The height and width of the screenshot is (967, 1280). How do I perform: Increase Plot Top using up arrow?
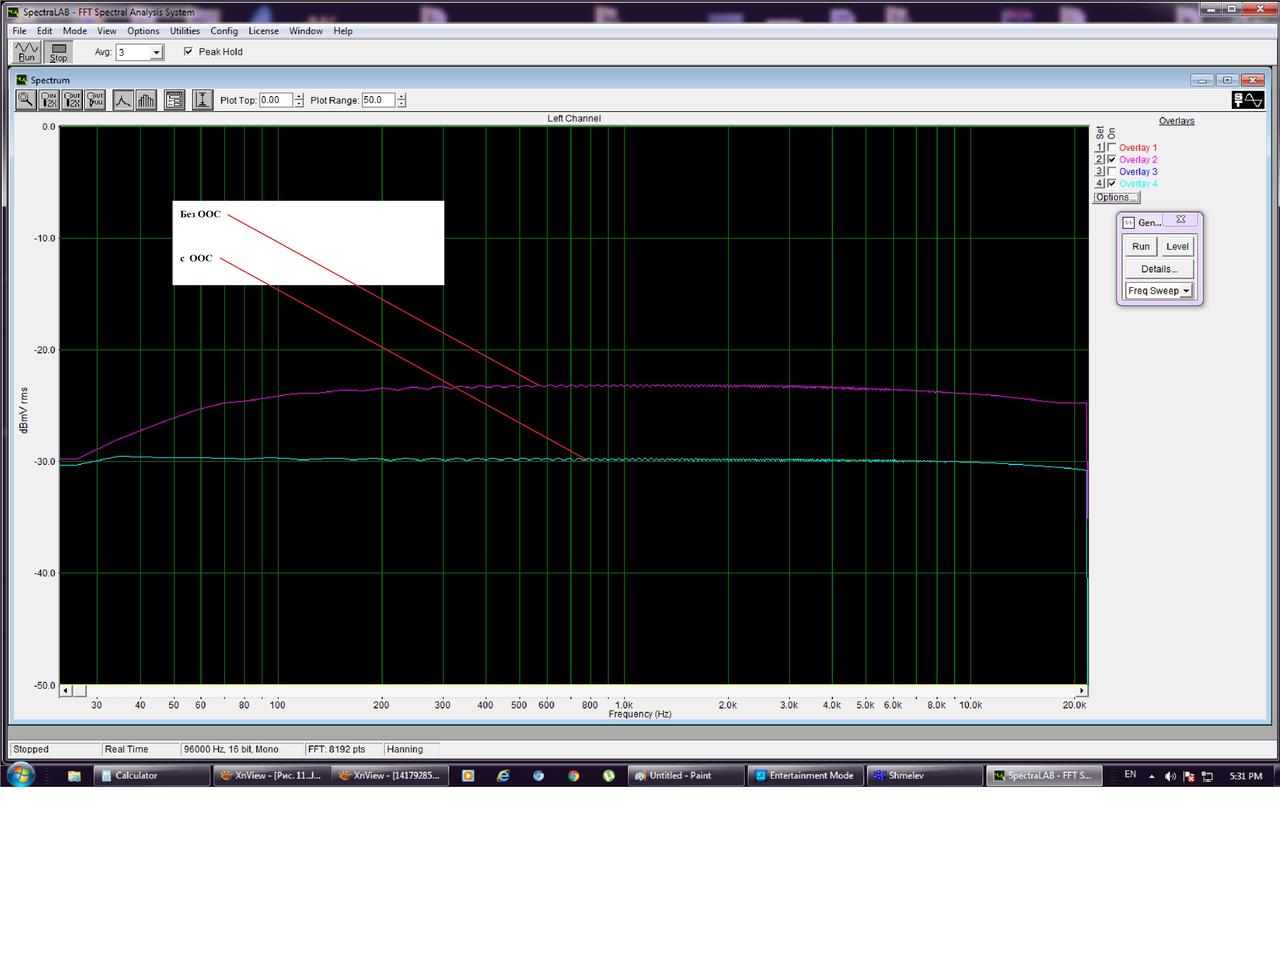299,97
